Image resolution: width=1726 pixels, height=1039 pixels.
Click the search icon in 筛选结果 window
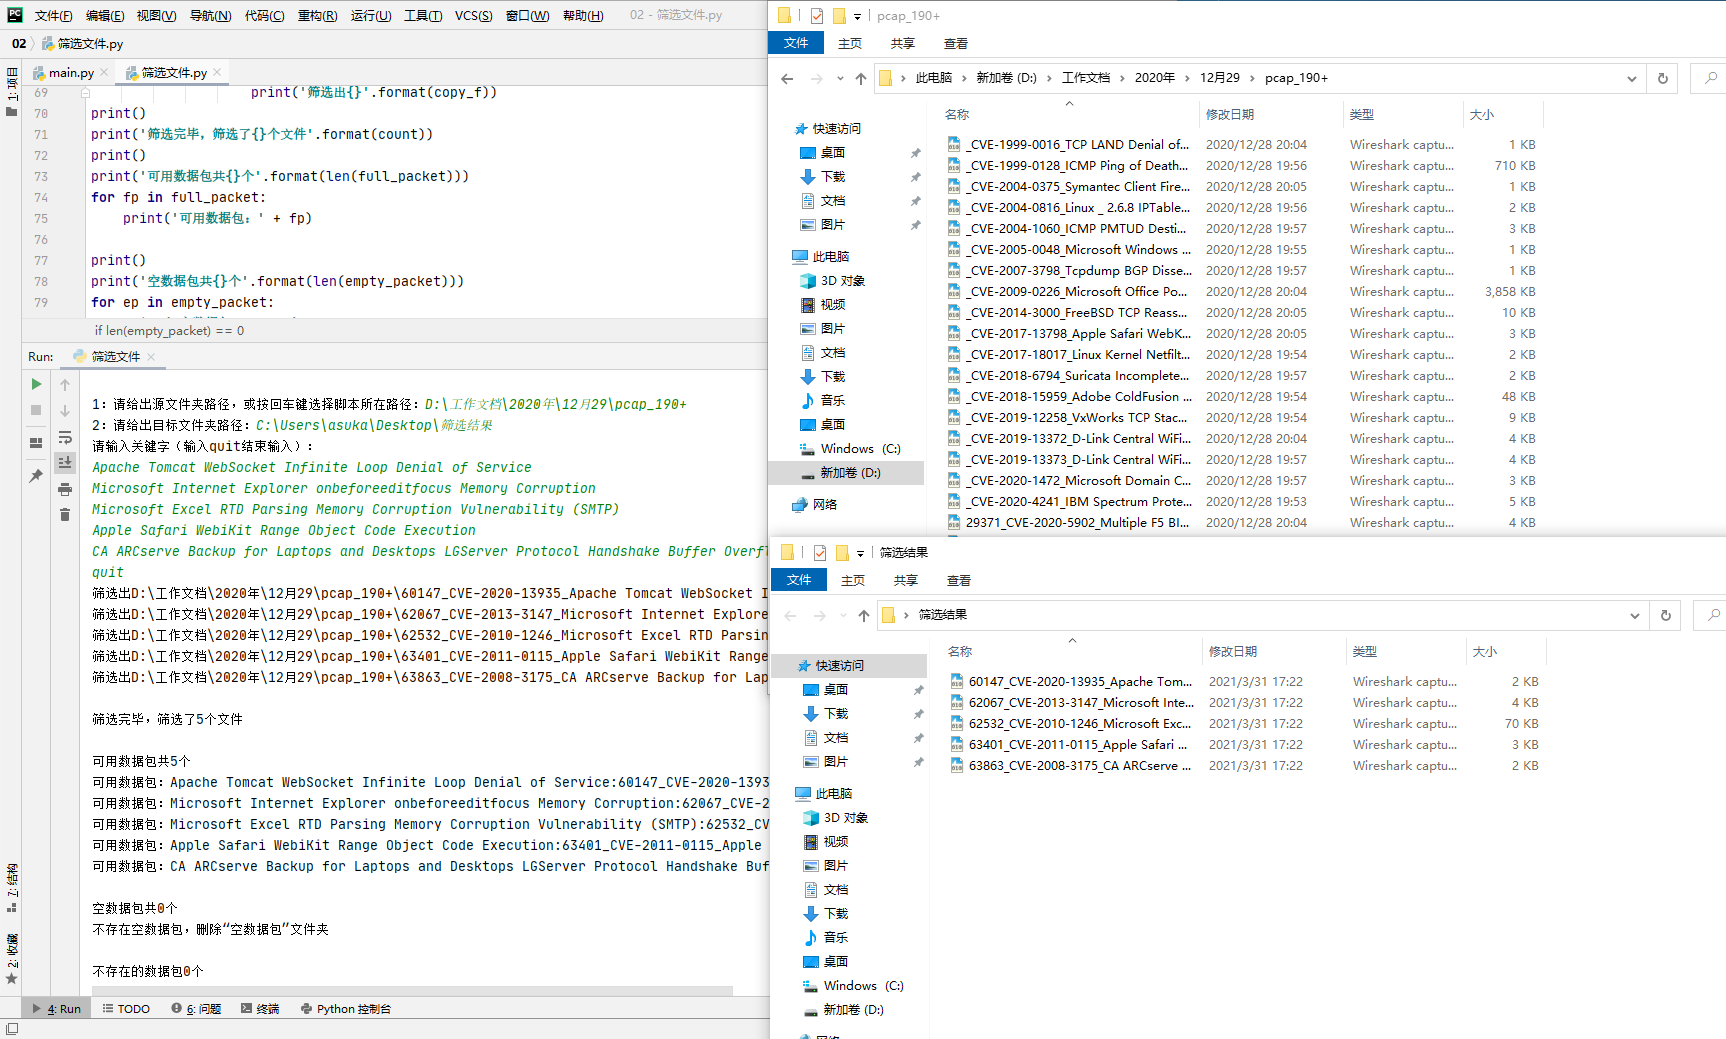coord(1714,615)
